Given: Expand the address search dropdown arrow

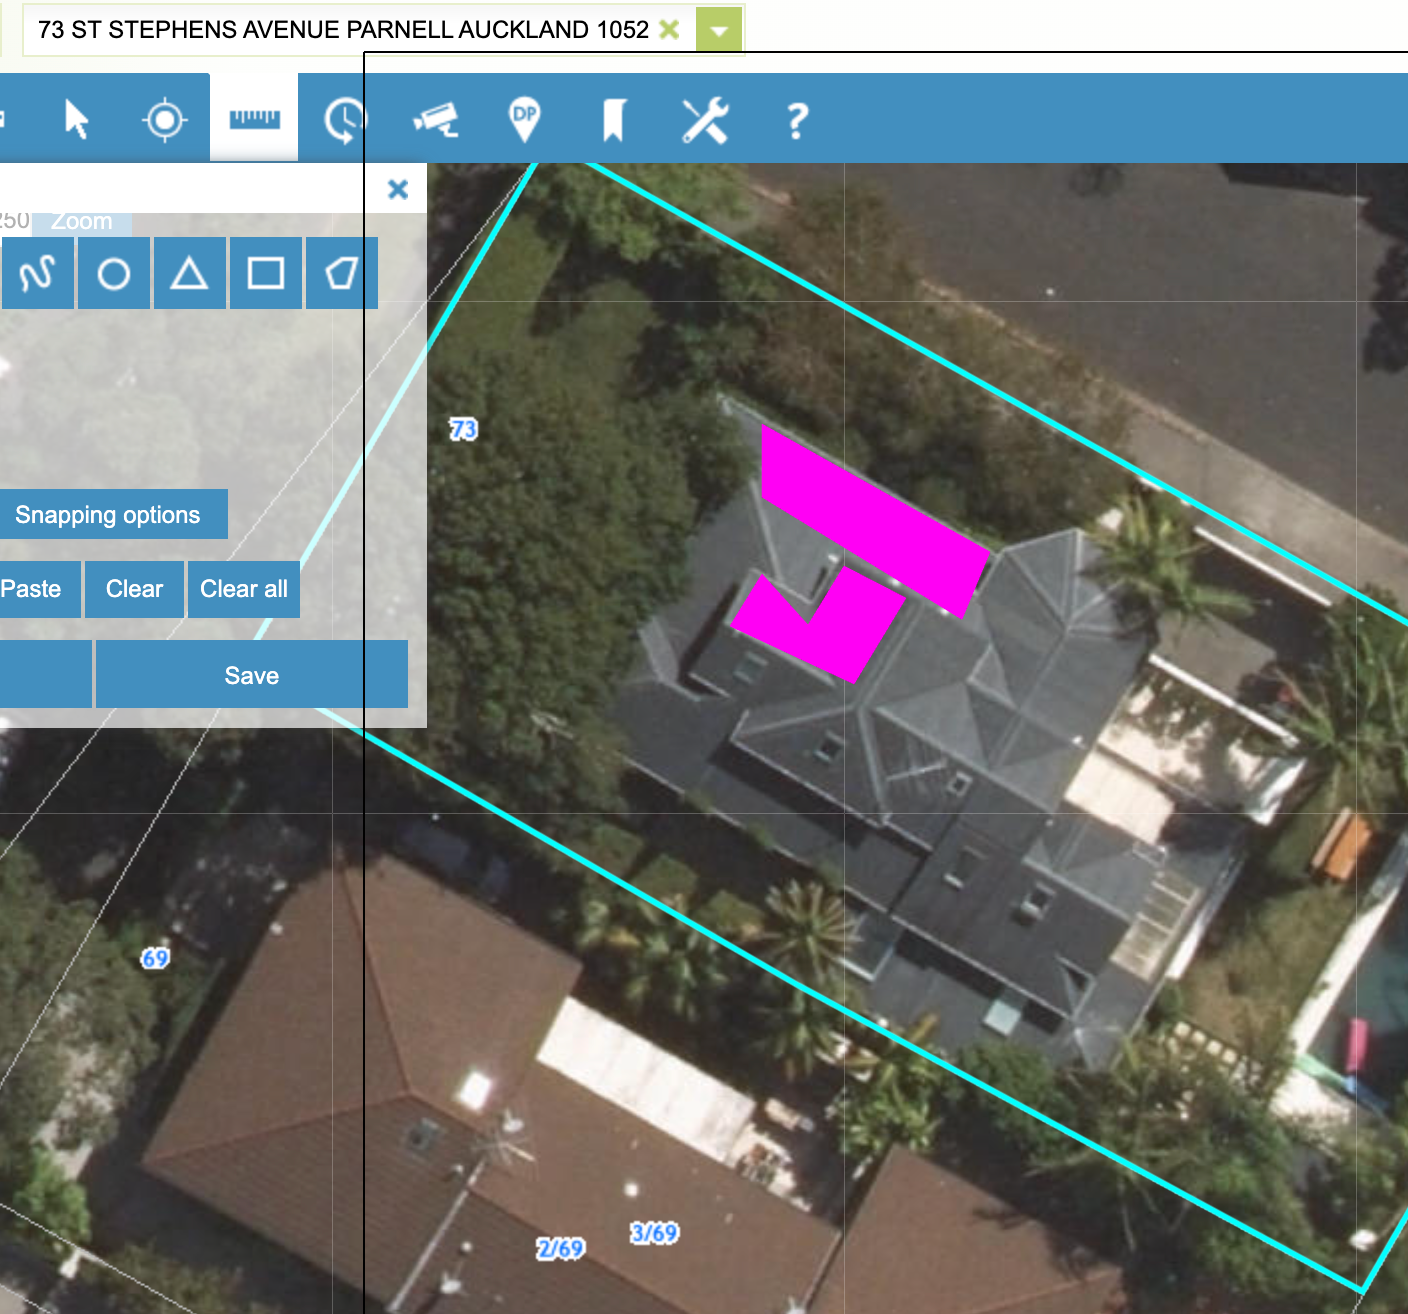Looking at the screenshot, I should tap(718, 30).
